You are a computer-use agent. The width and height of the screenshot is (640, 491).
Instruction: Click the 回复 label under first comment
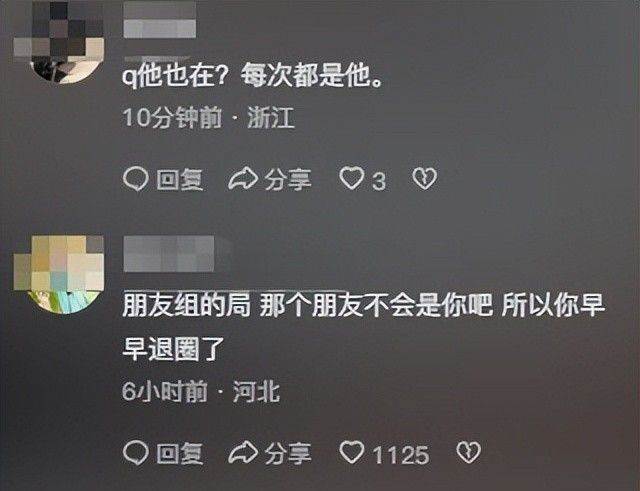[x=180, y=180]
